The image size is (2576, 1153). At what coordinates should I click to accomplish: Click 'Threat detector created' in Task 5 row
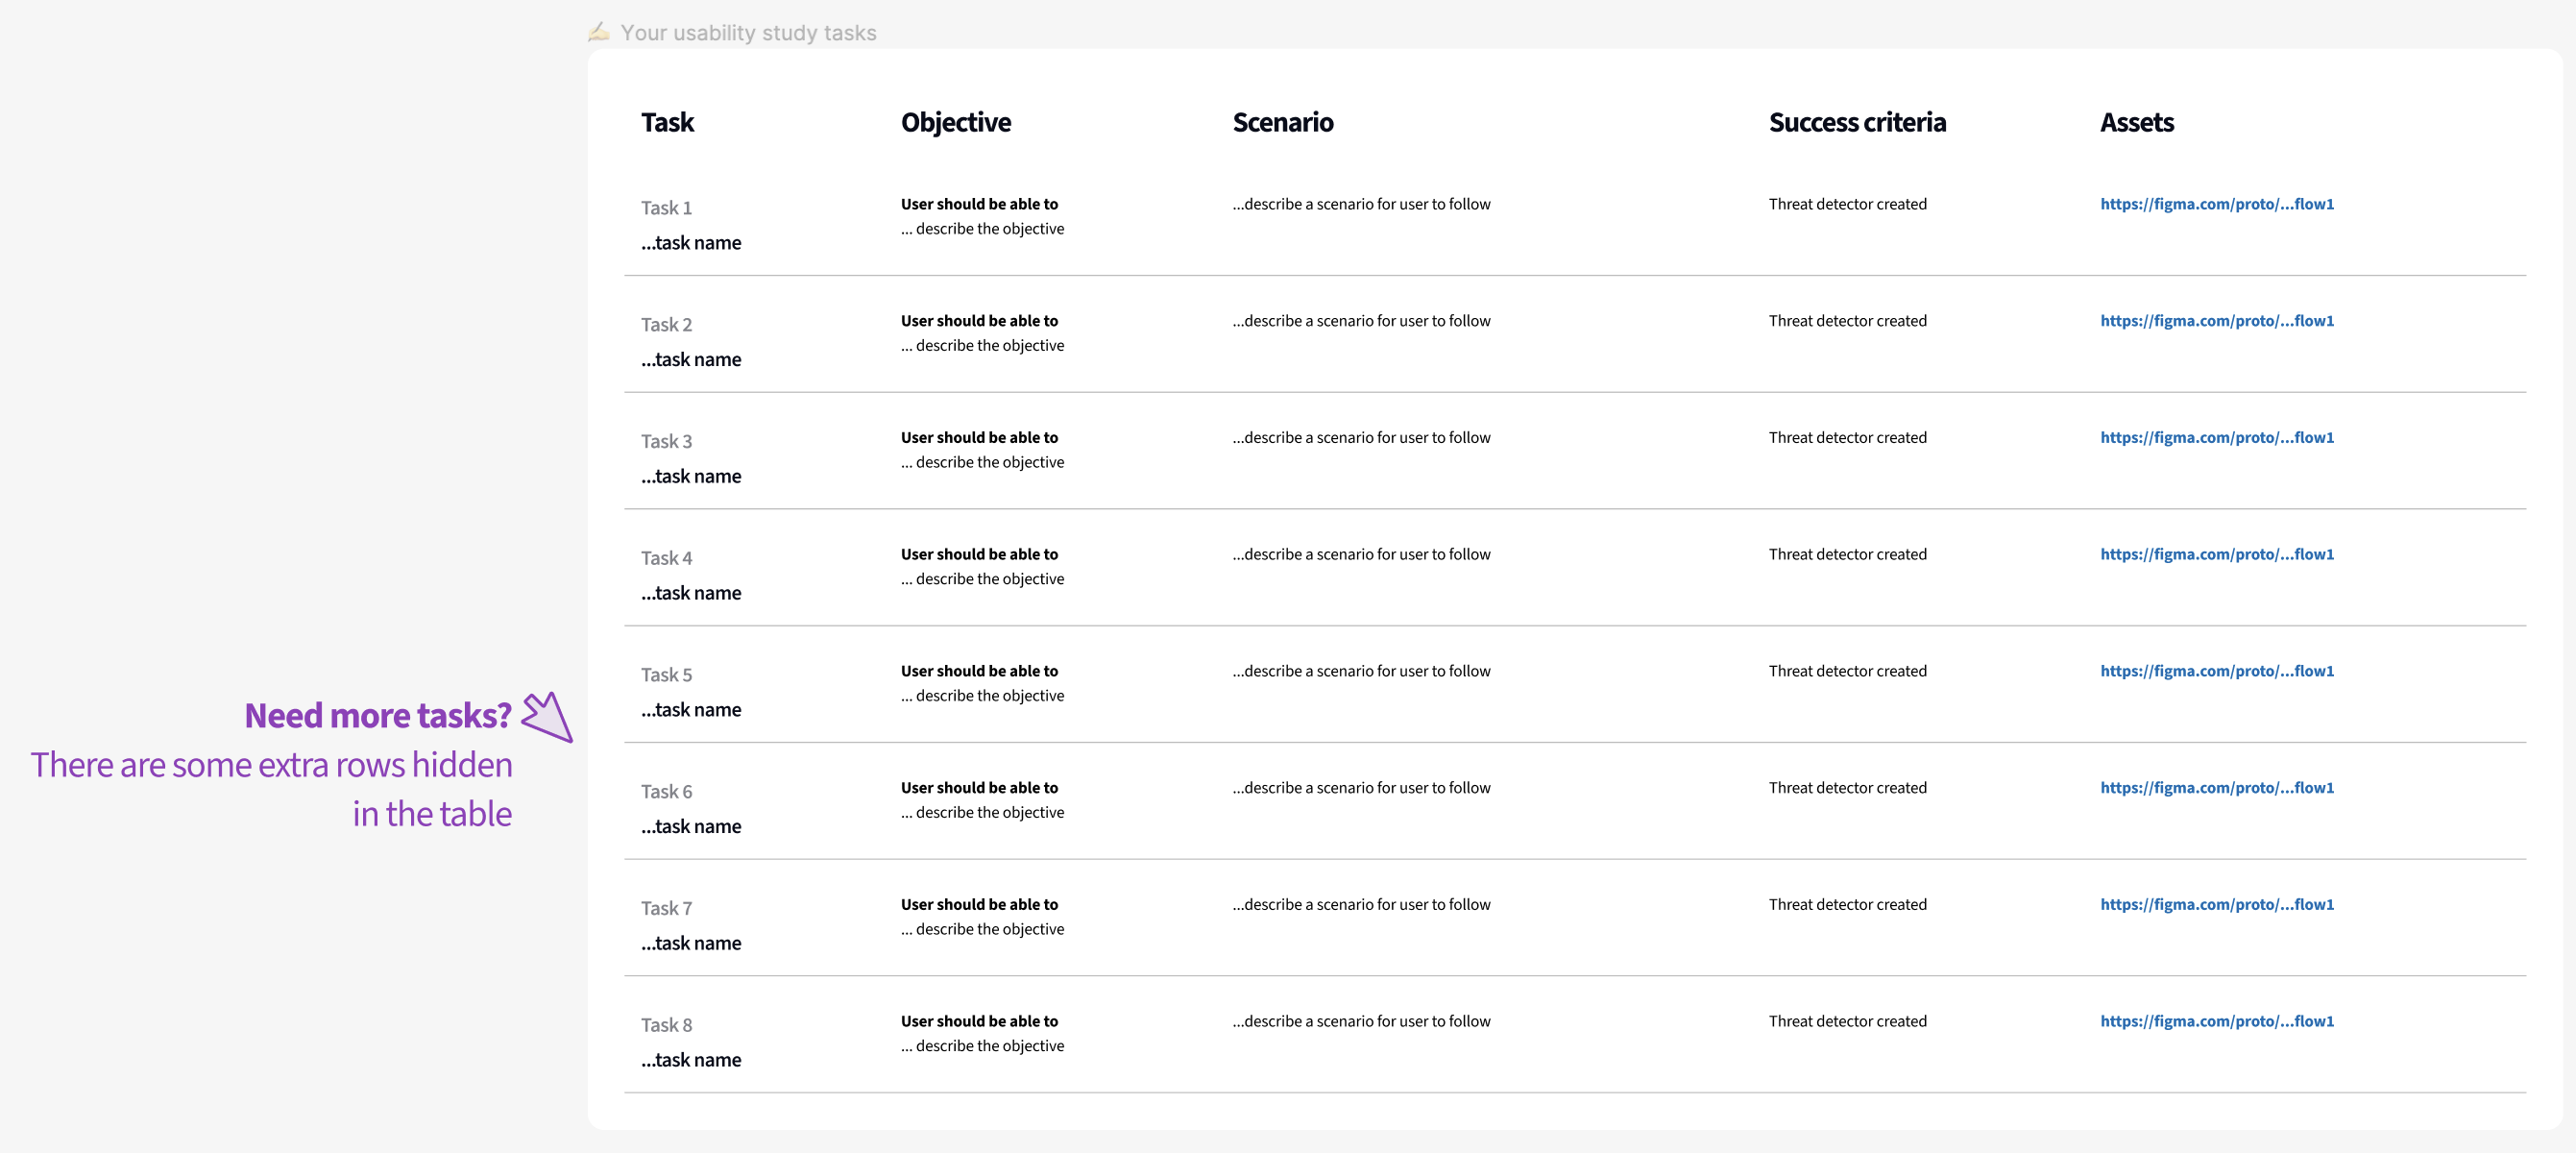(1847, 672)
